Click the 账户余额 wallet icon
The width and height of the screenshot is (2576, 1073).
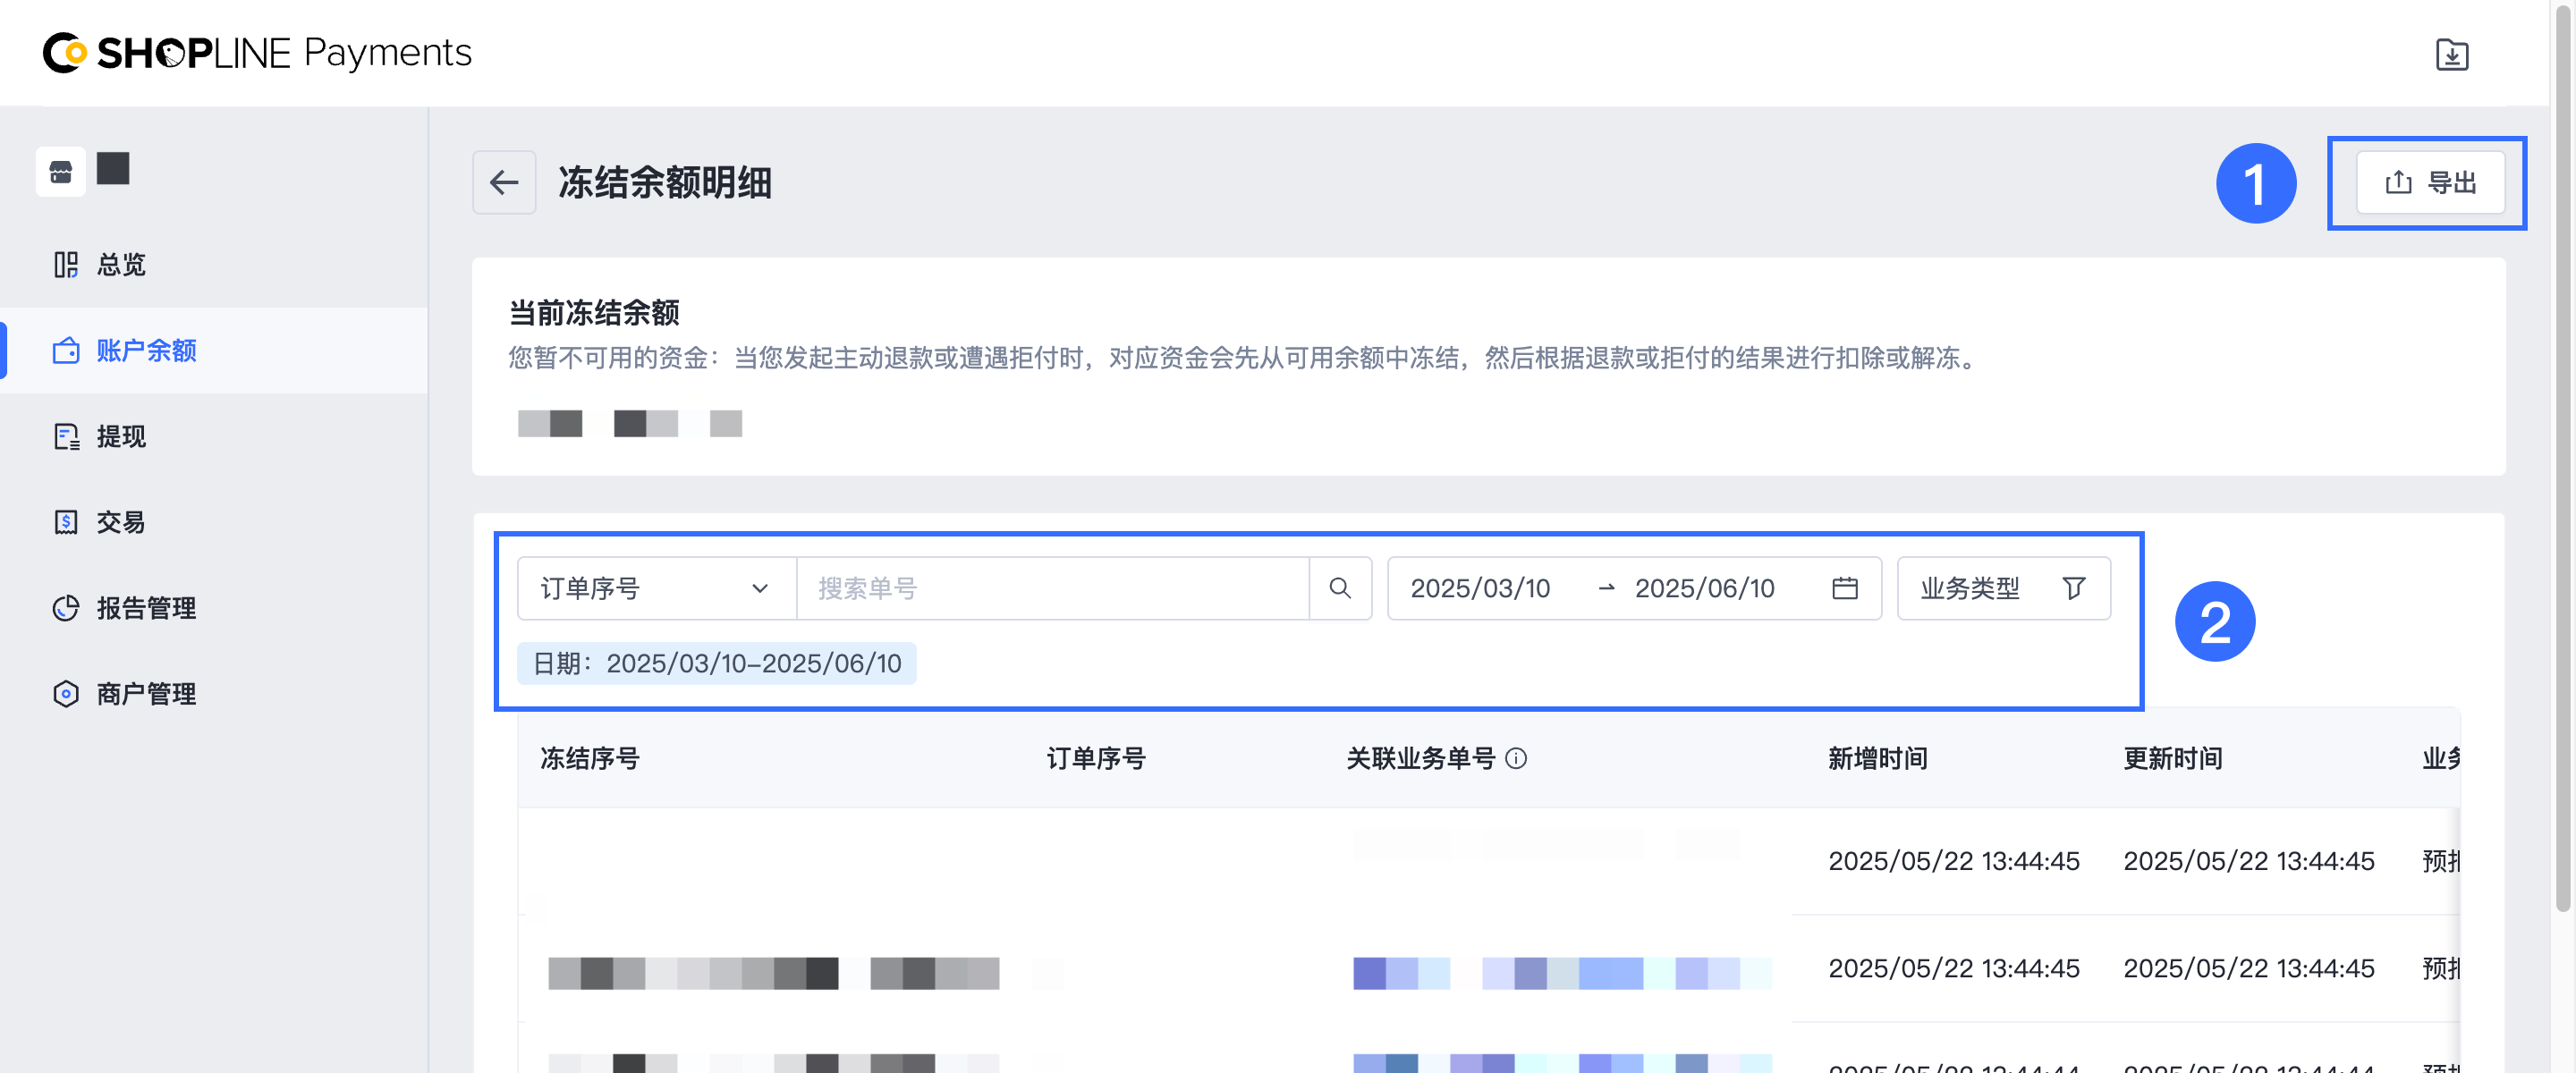point(66,350)
